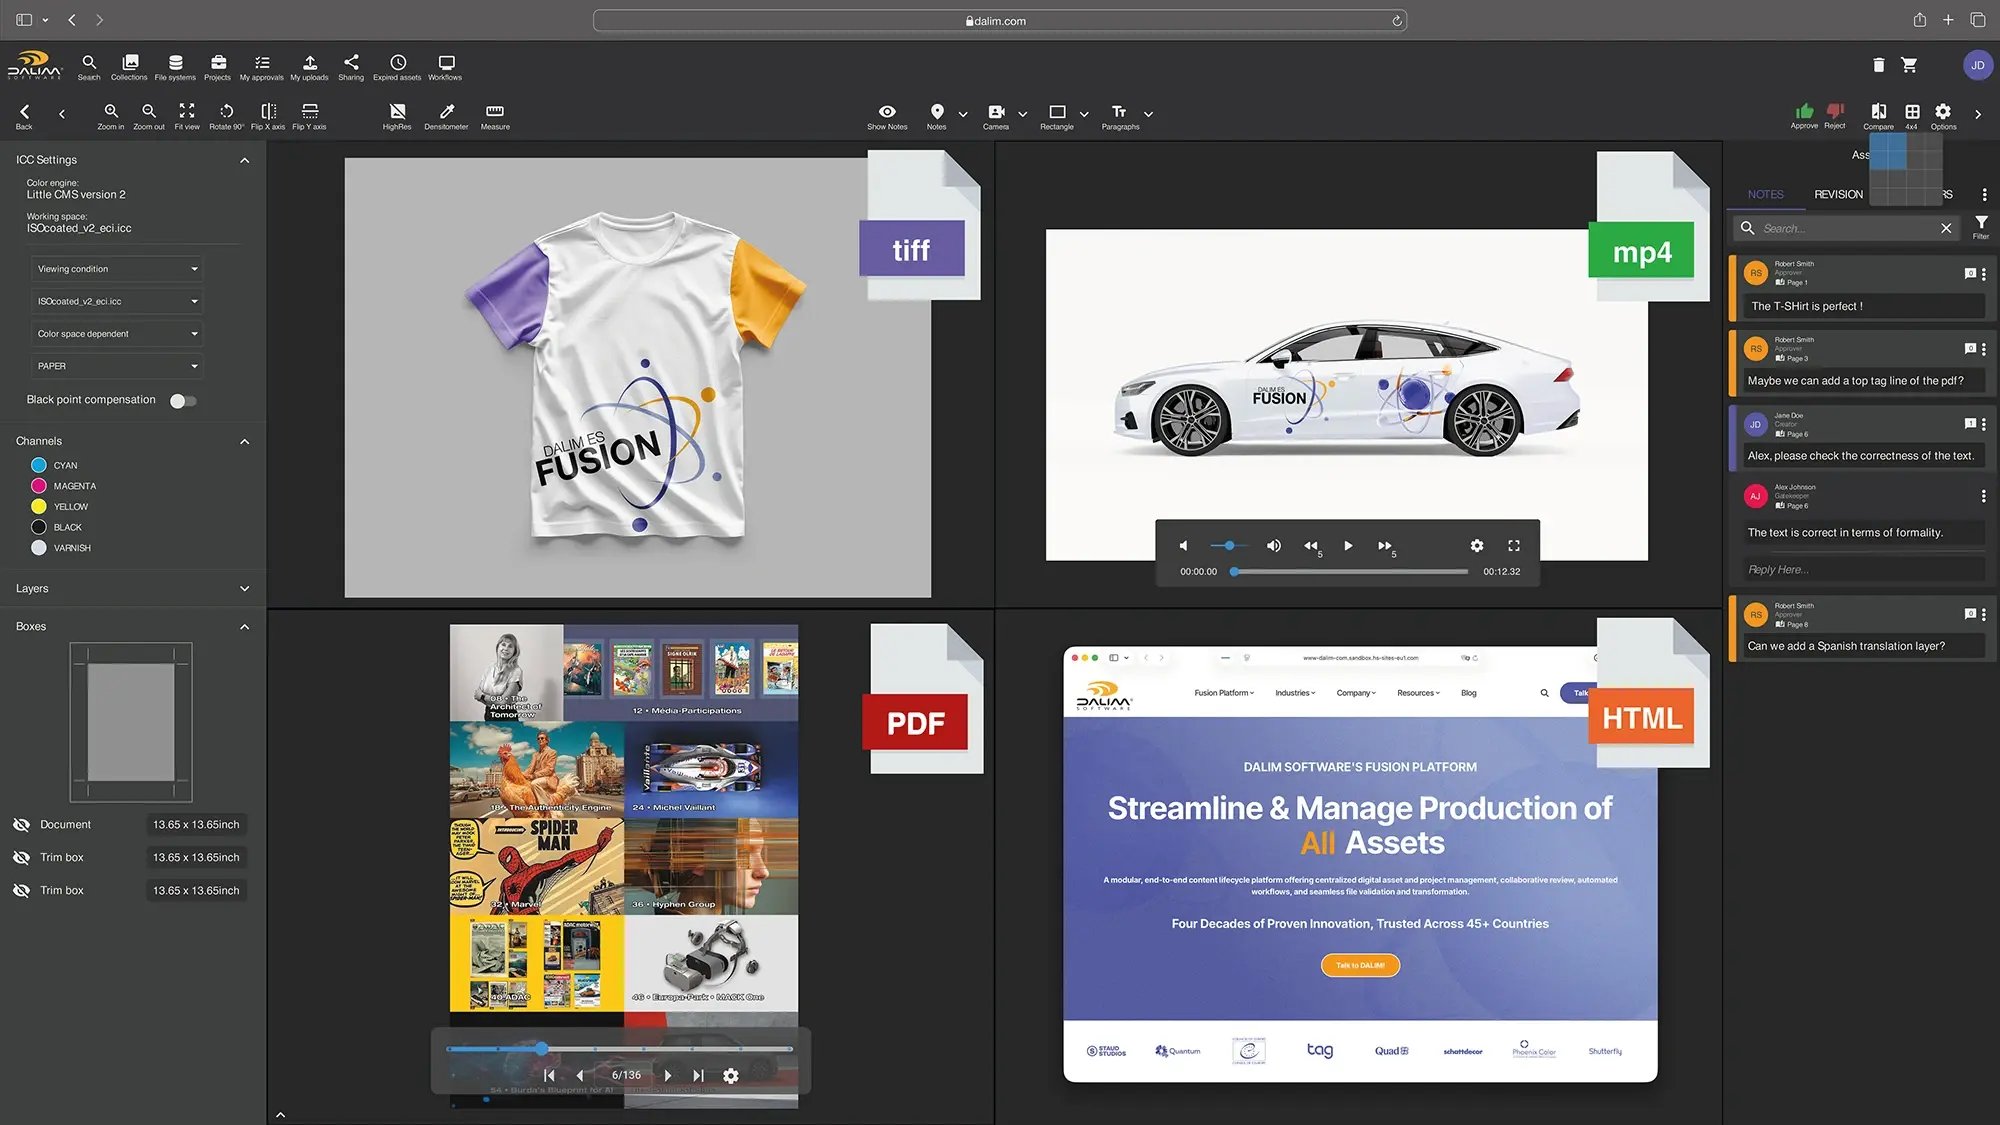This screenshot has width=2000, height=1125.
Task: Open the ISOcoated_v2_eci.icc profile dropdown
Action: tap(117, 301)
